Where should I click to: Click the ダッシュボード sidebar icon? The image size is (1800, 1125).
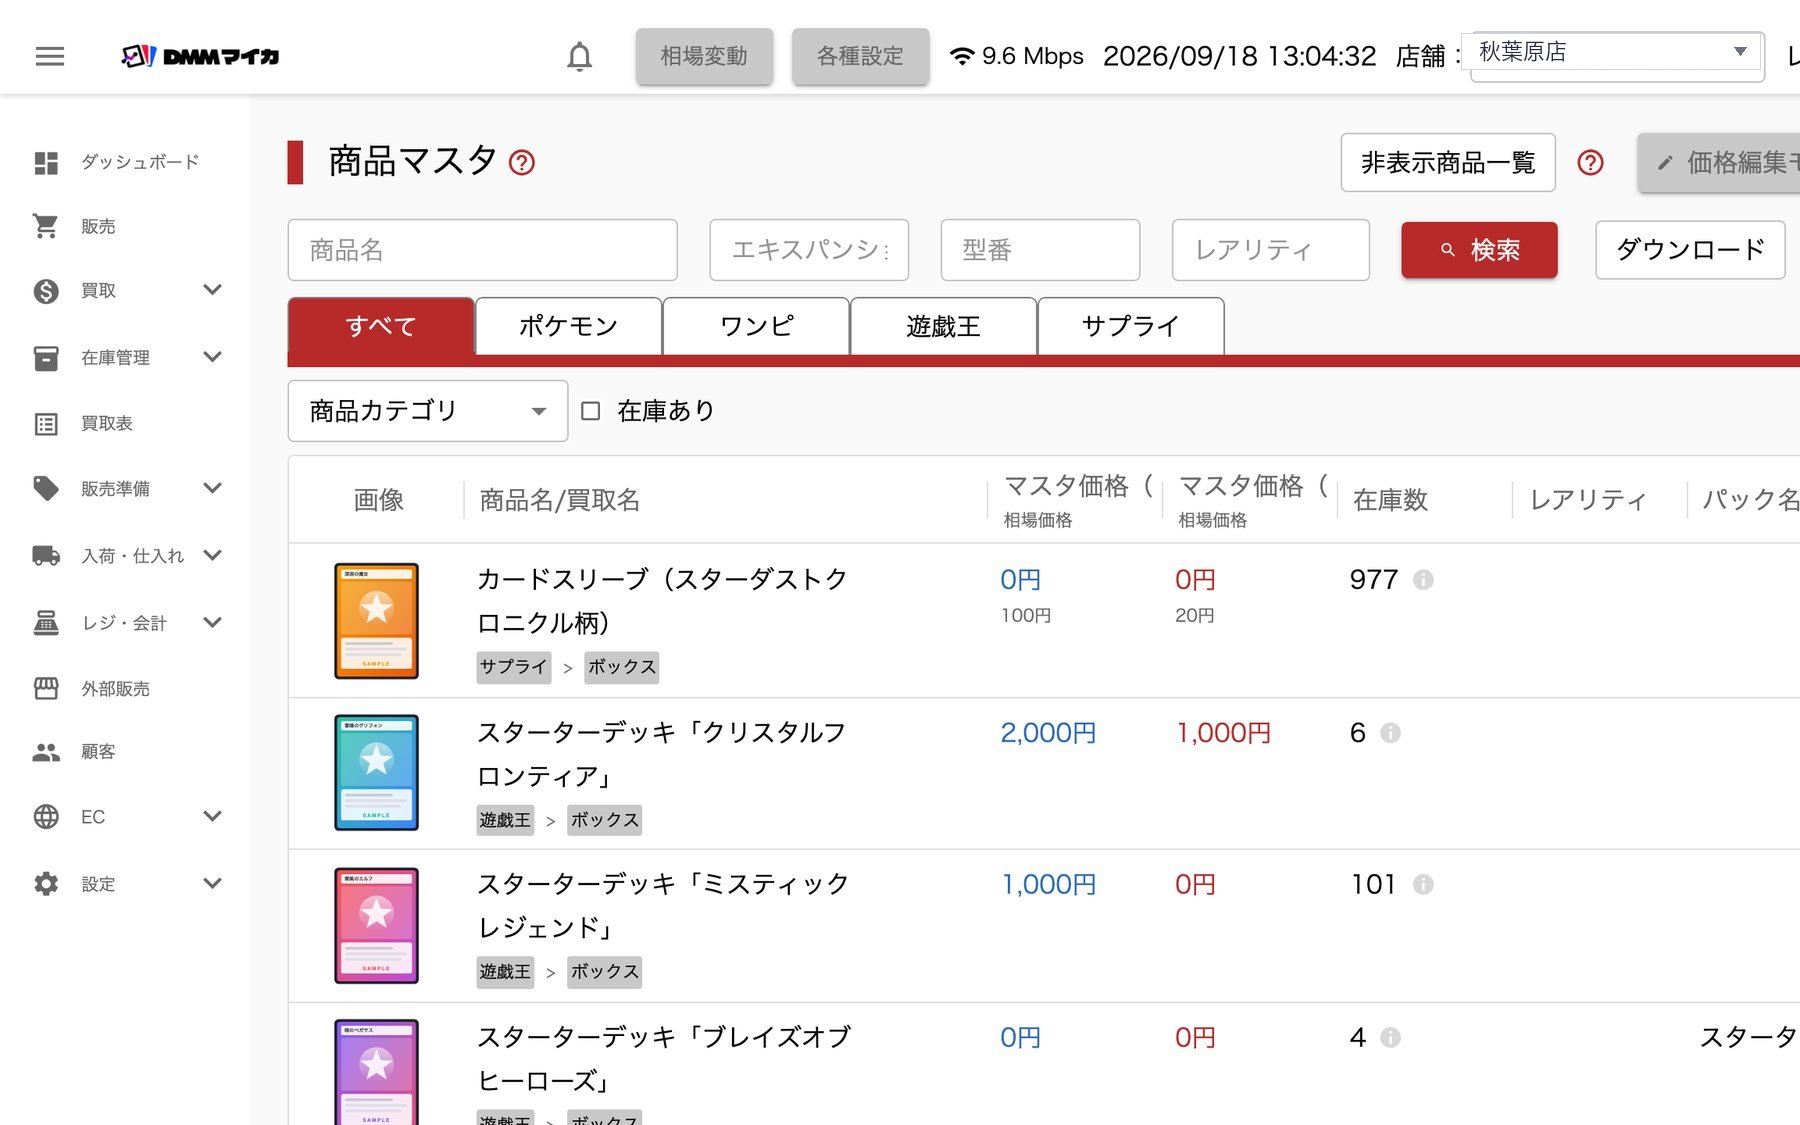pyautogui.click(x=46, y=162)
